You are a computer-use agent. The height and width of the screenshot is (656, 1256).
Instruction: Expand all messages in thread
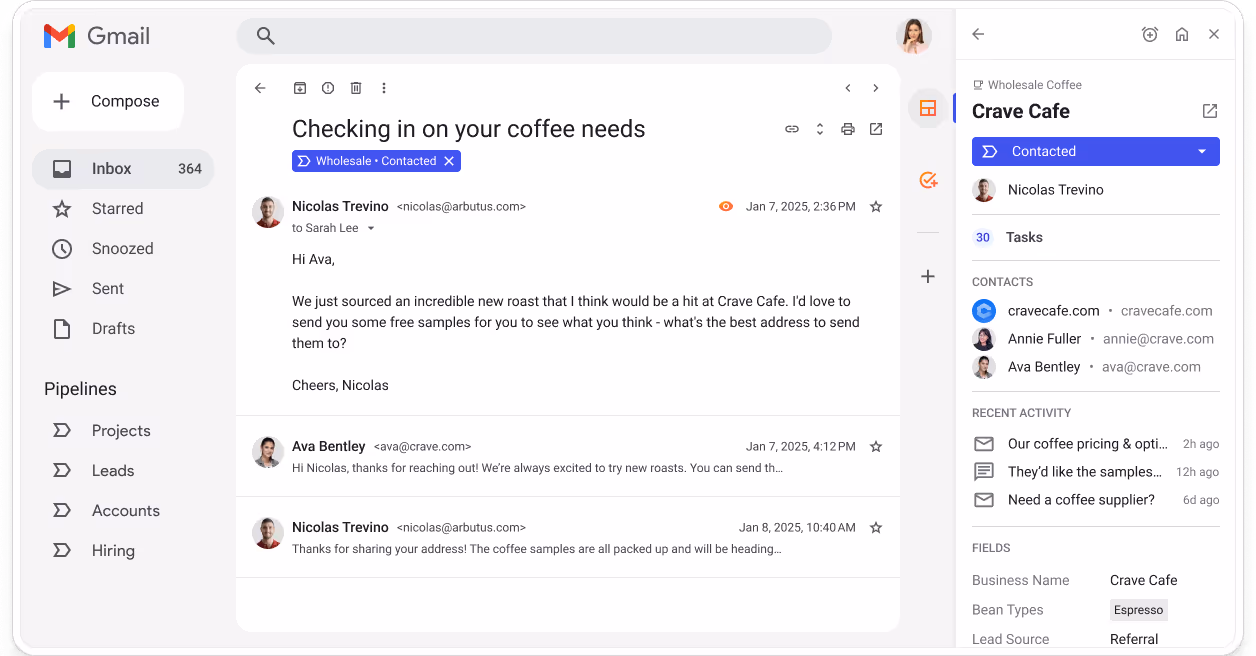(x=819, y=129)
